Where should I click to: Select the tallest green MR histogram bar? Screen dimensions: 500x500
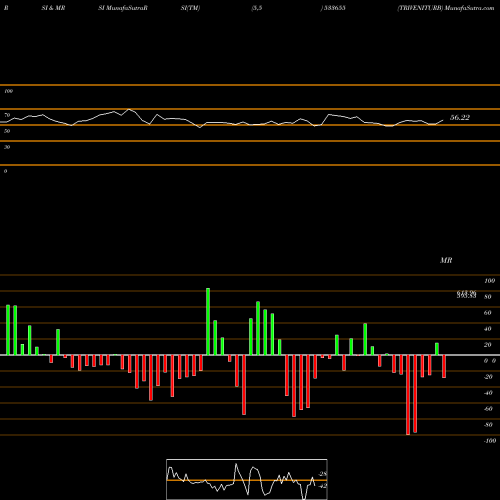coord(208,322)
